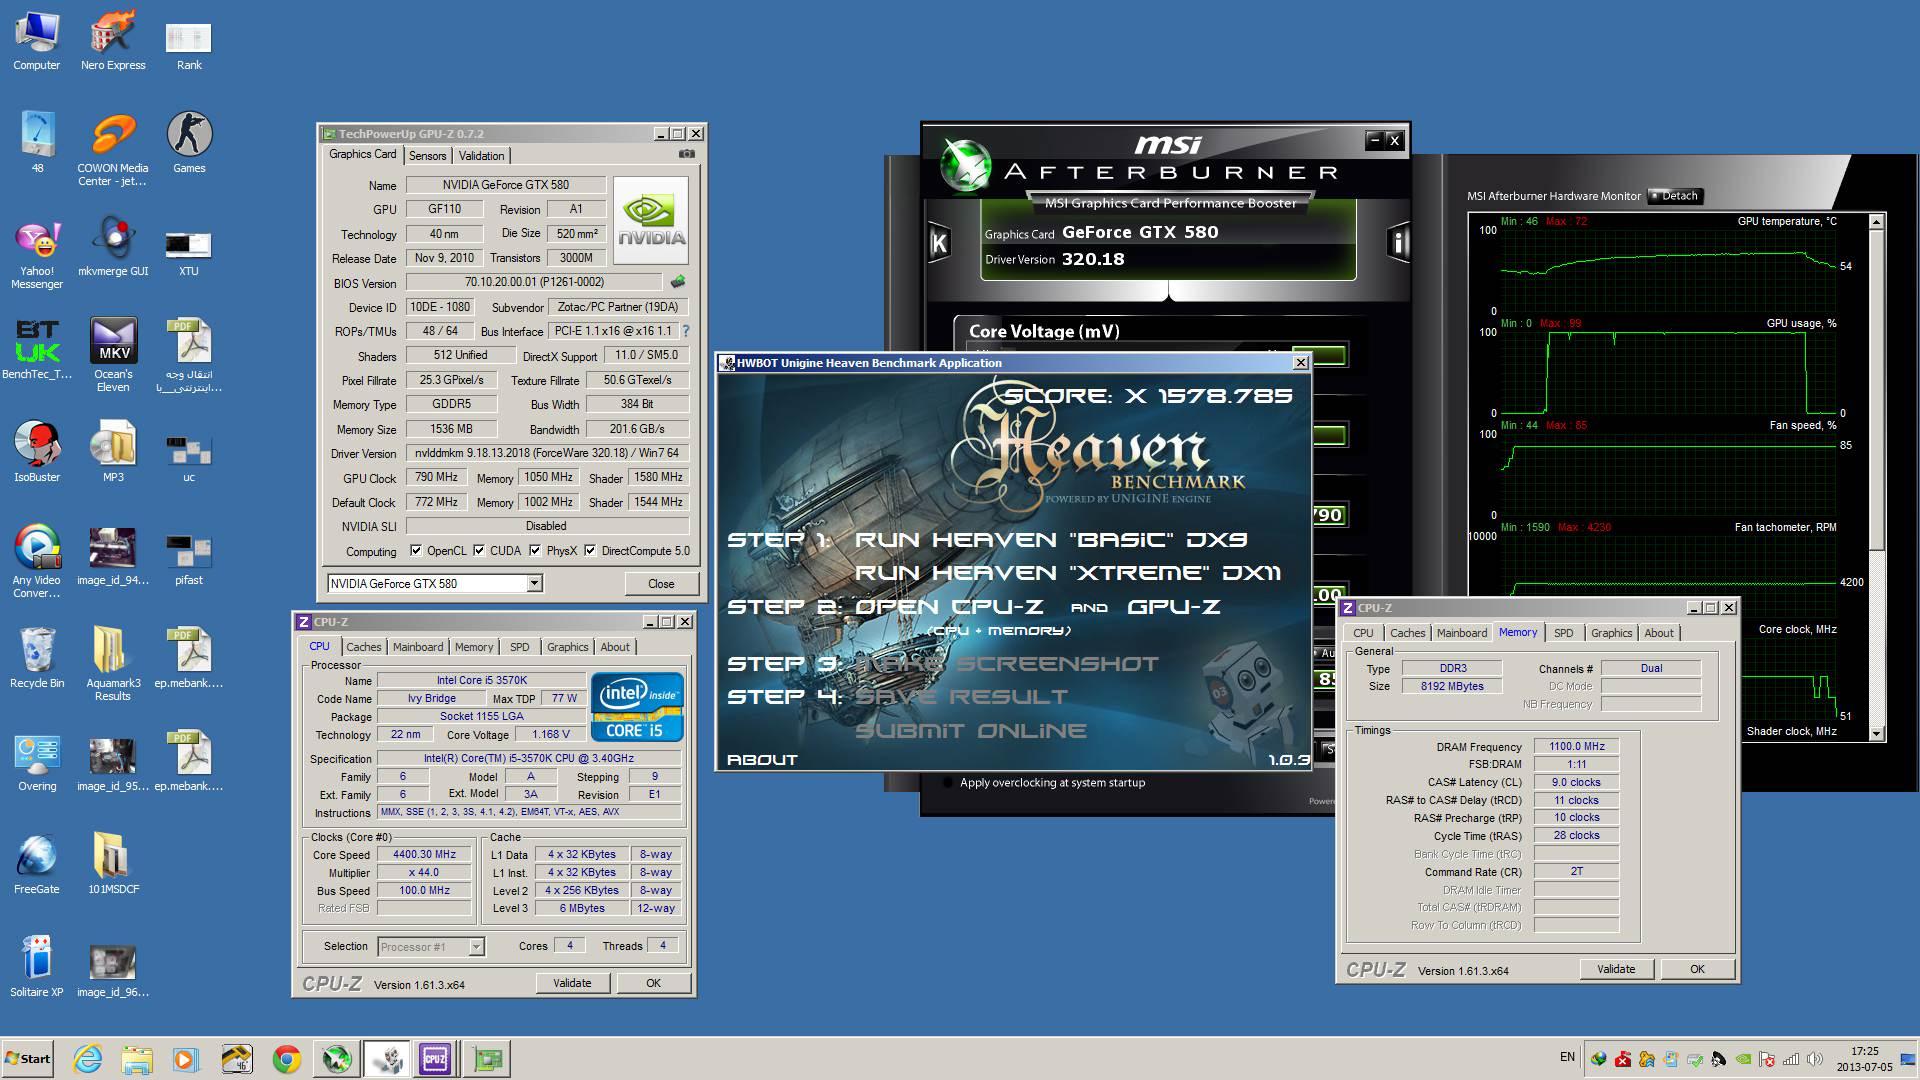Click OK in the right CPU-Z Memory window
Screen dimensions: 1920x1080
tap(1697, 969)
